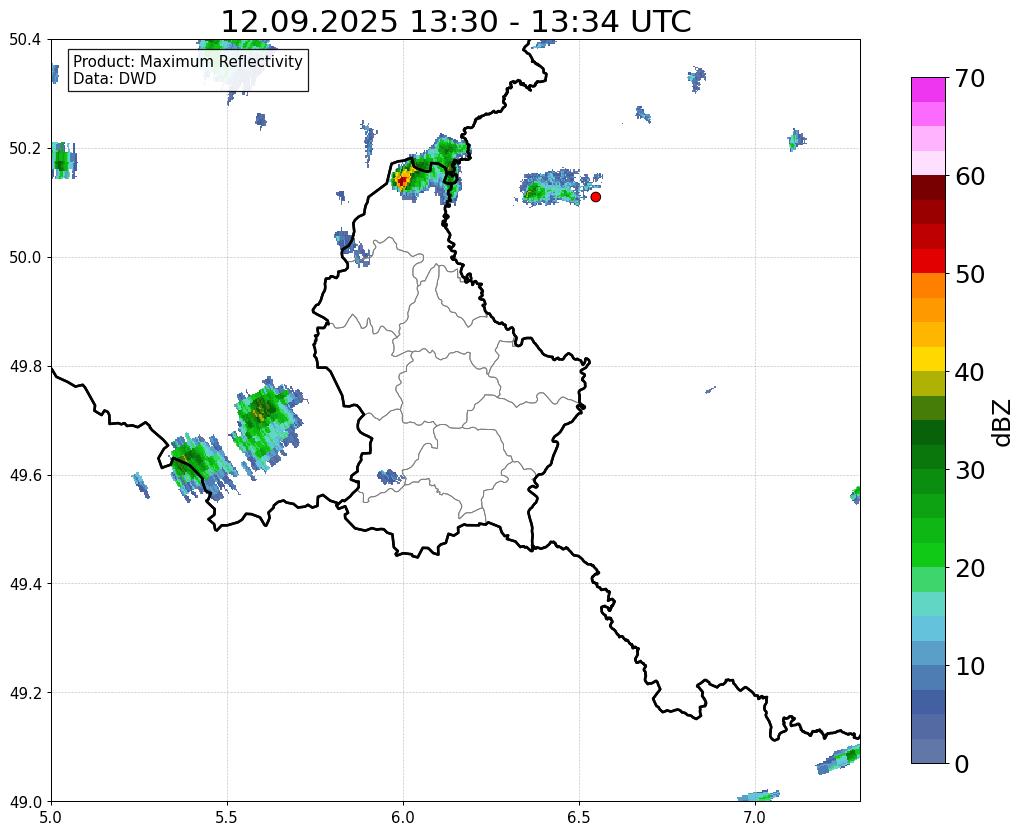Click the dBZ colorbar axis label
The width and height of the screenshot is (1023, 834).
(1003, 422)
